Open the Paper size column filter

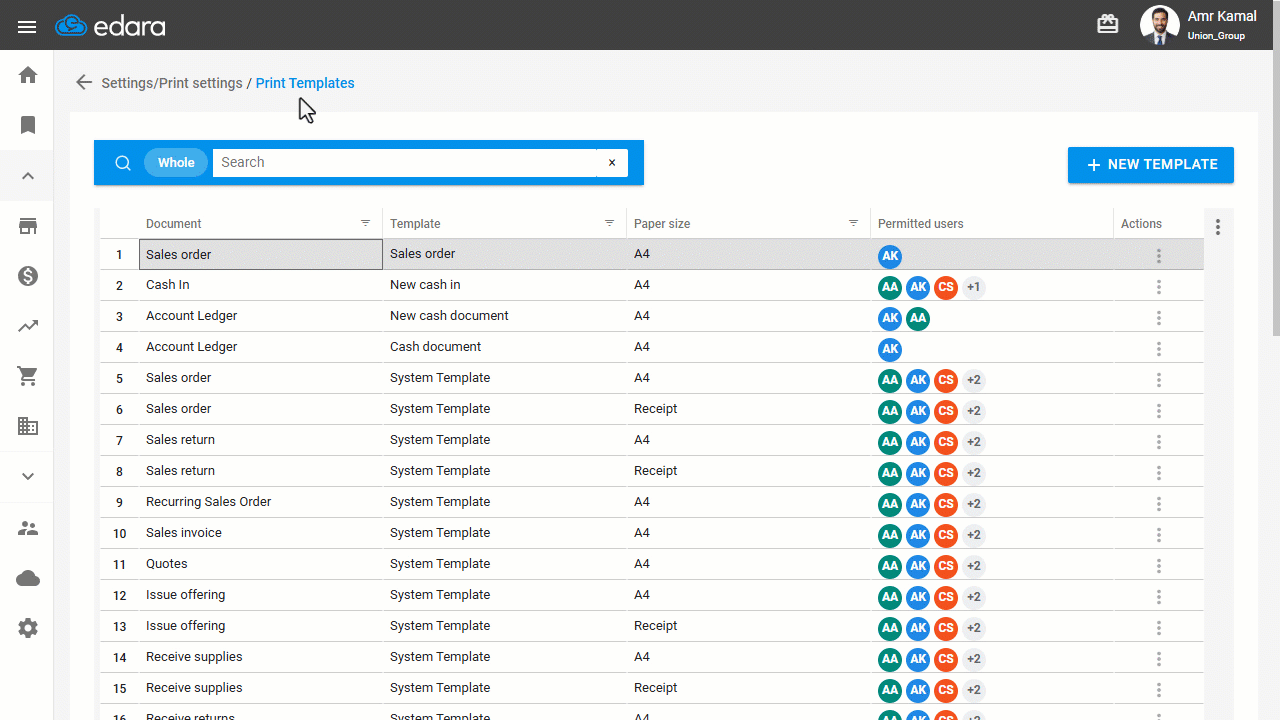[854, 223]
